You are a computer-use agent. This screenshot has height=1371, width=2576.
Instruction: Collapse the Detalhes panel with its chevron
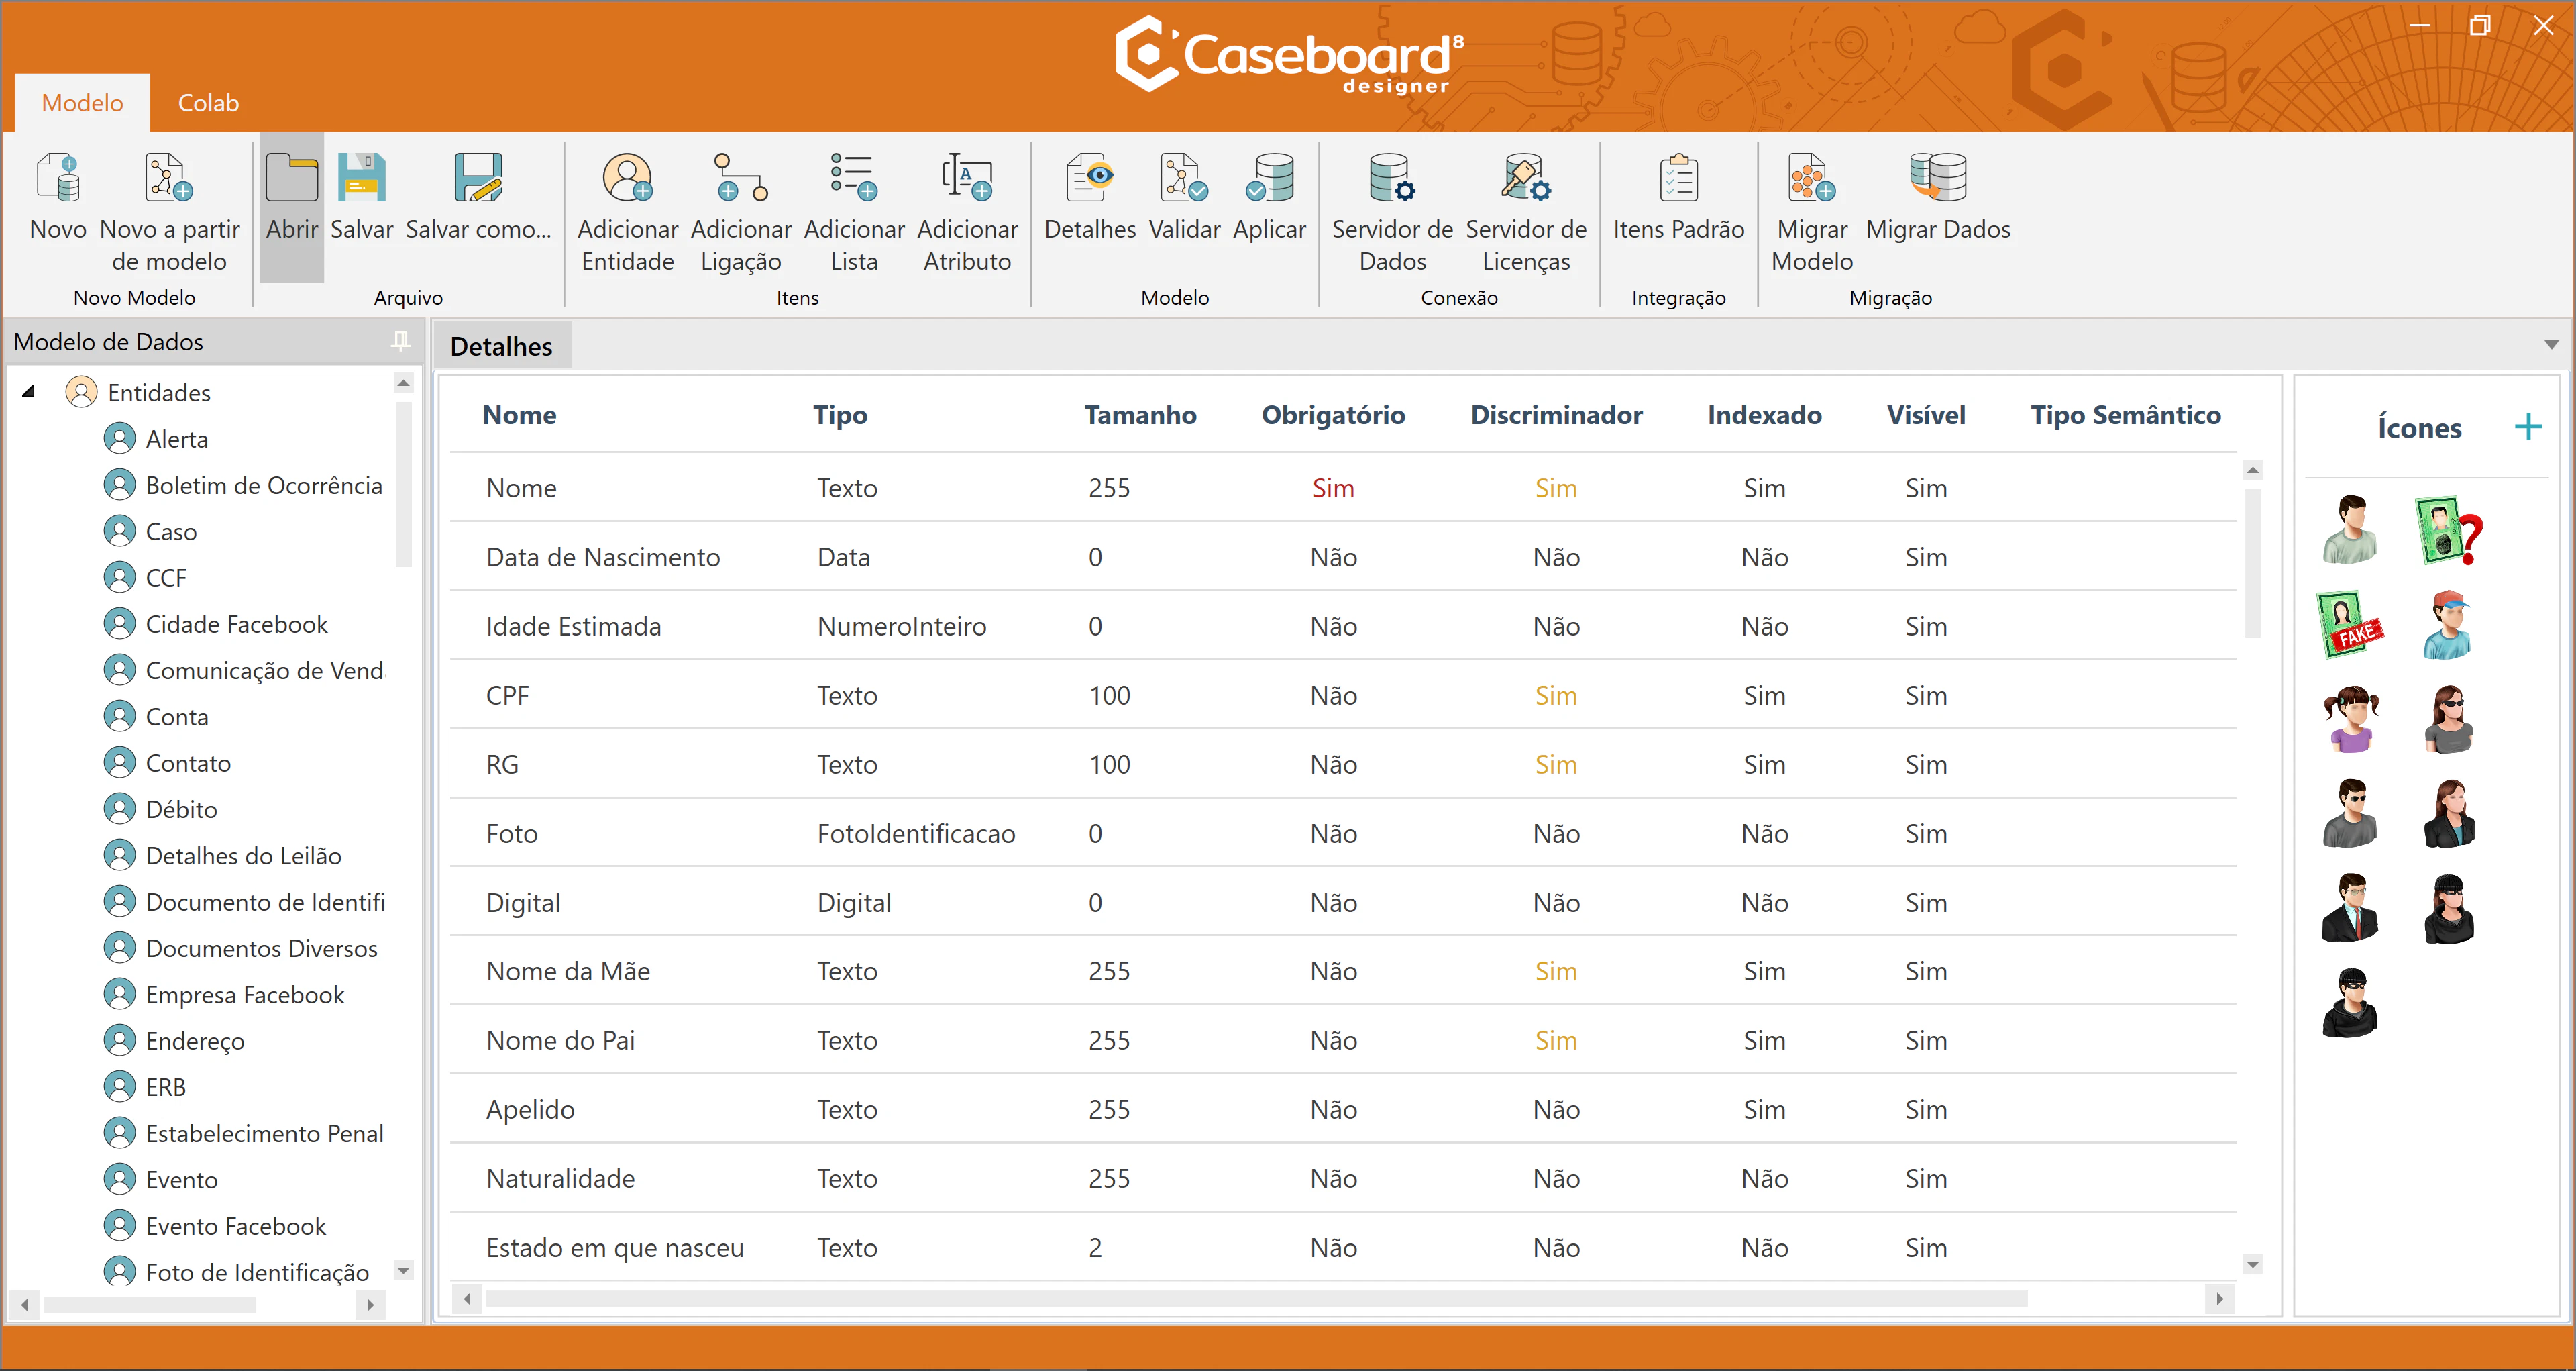2552,344
